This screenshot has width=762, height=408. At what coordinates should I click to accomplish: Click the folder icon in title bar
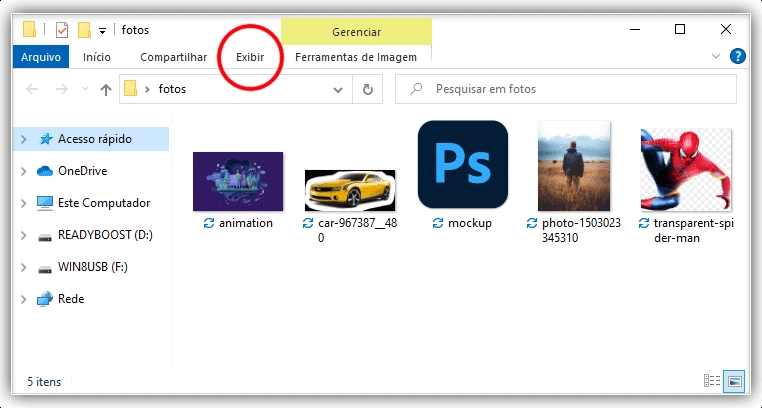point(29,30)
